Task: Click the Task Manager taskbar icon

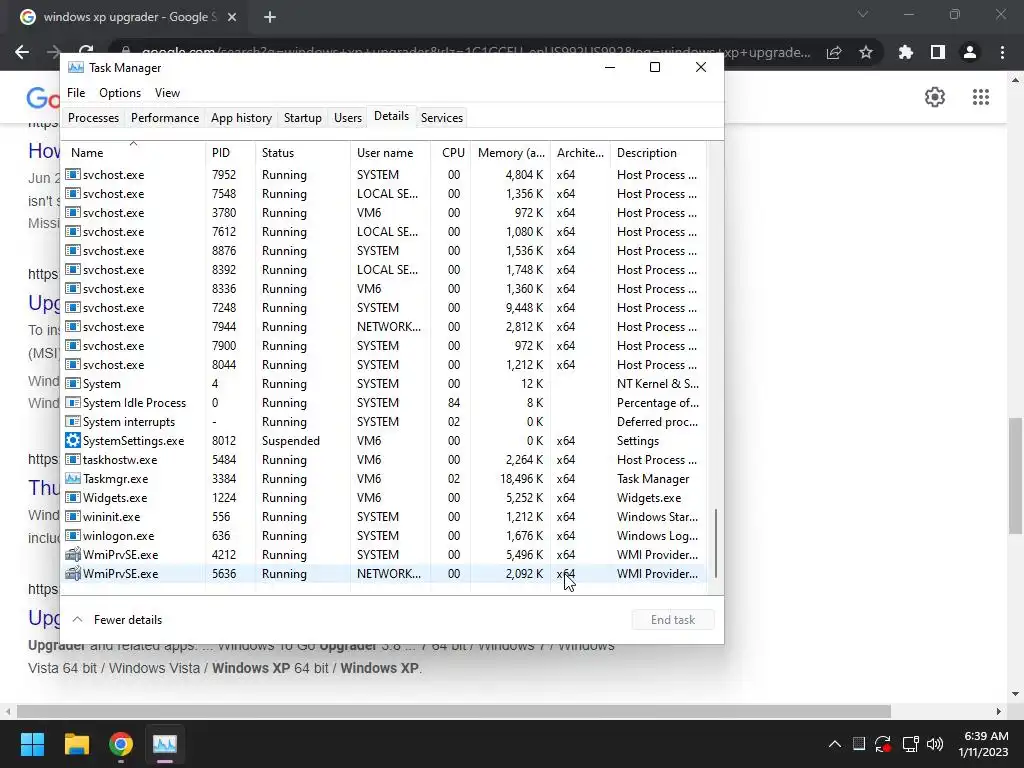Action: pyautogui.click(x=165, y=744)
